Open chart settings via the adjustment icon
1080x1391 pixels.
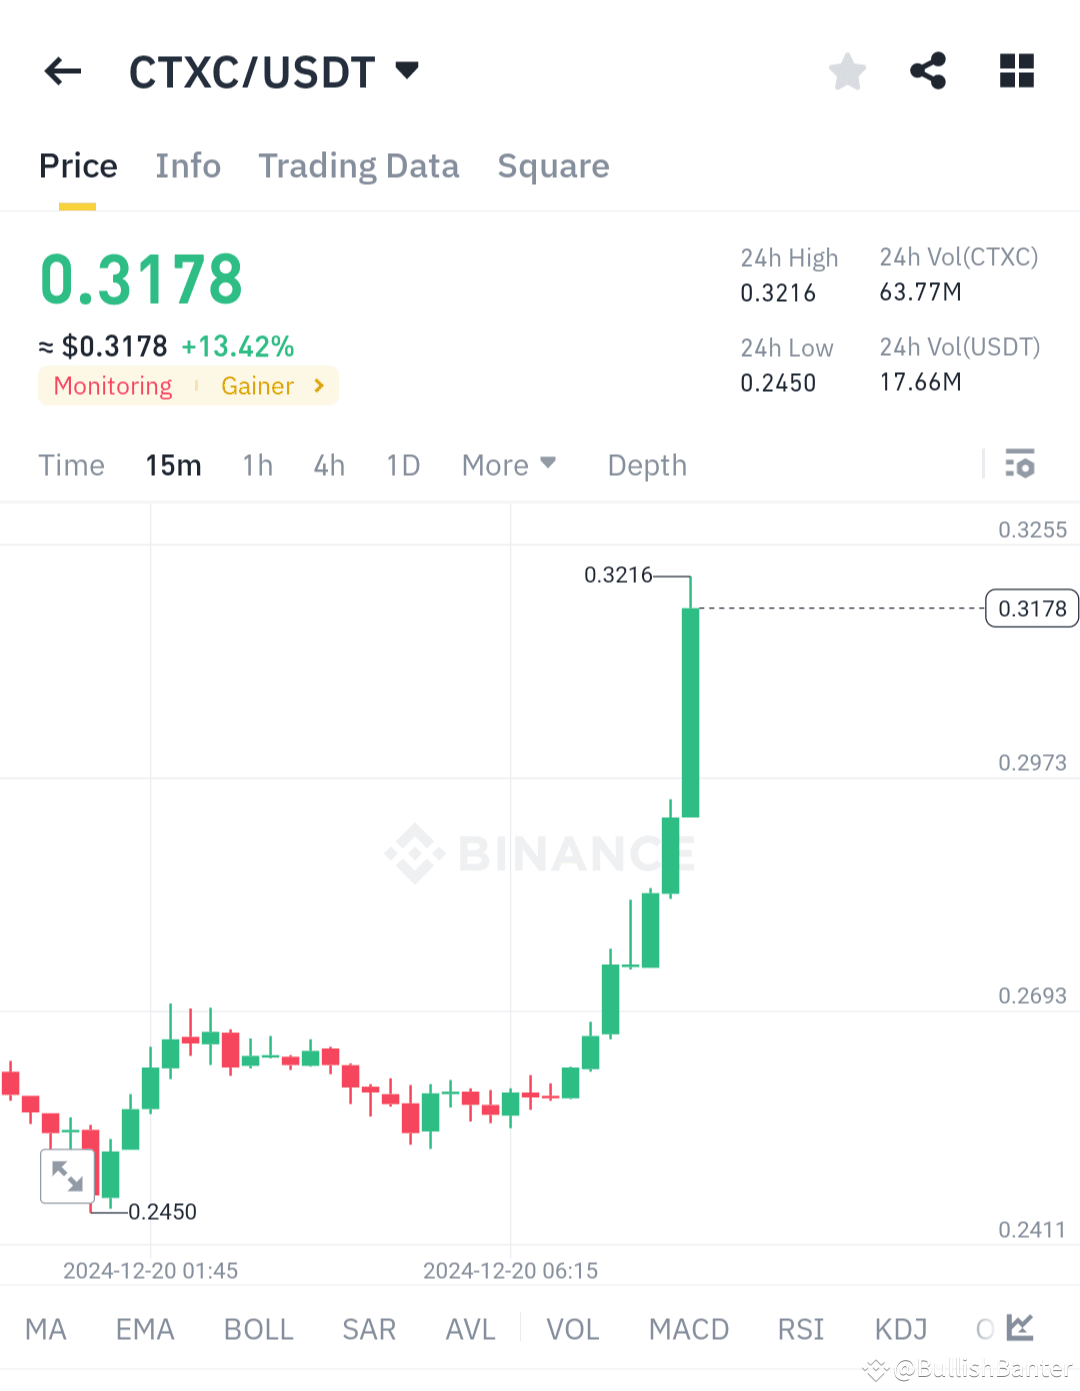(x=1020, y=464)
